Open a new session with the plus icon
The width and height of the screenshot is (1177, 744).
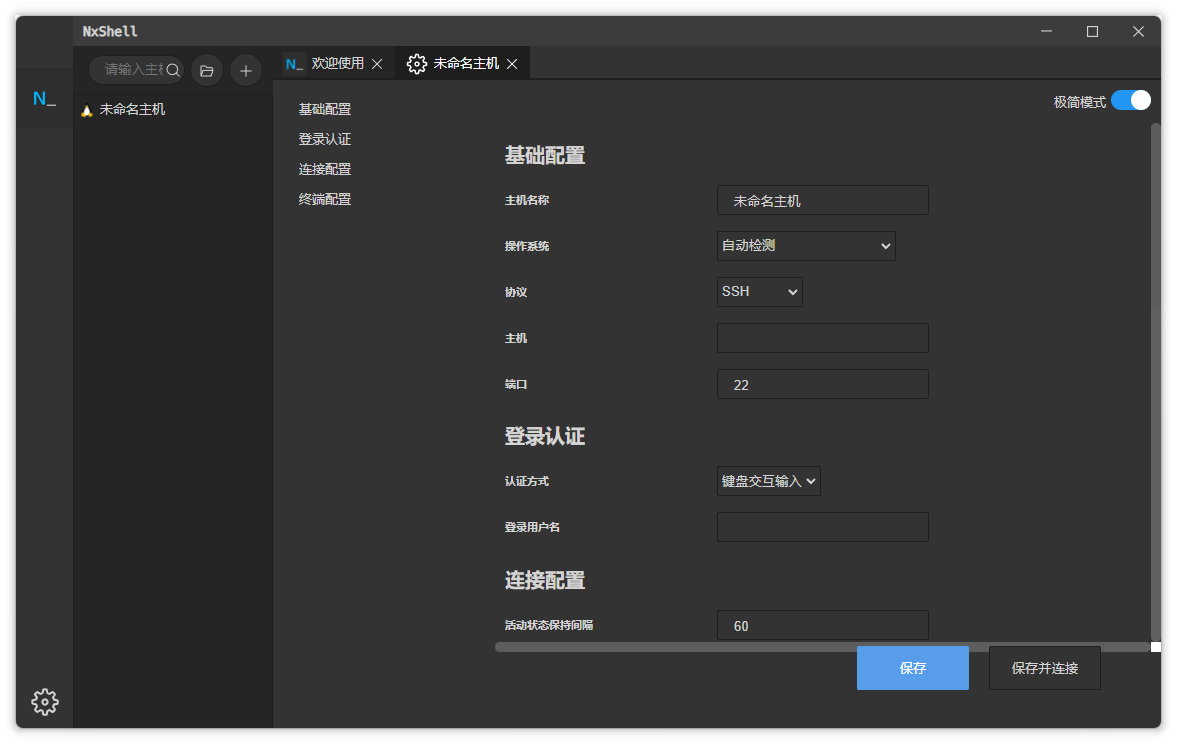[245, 70]
